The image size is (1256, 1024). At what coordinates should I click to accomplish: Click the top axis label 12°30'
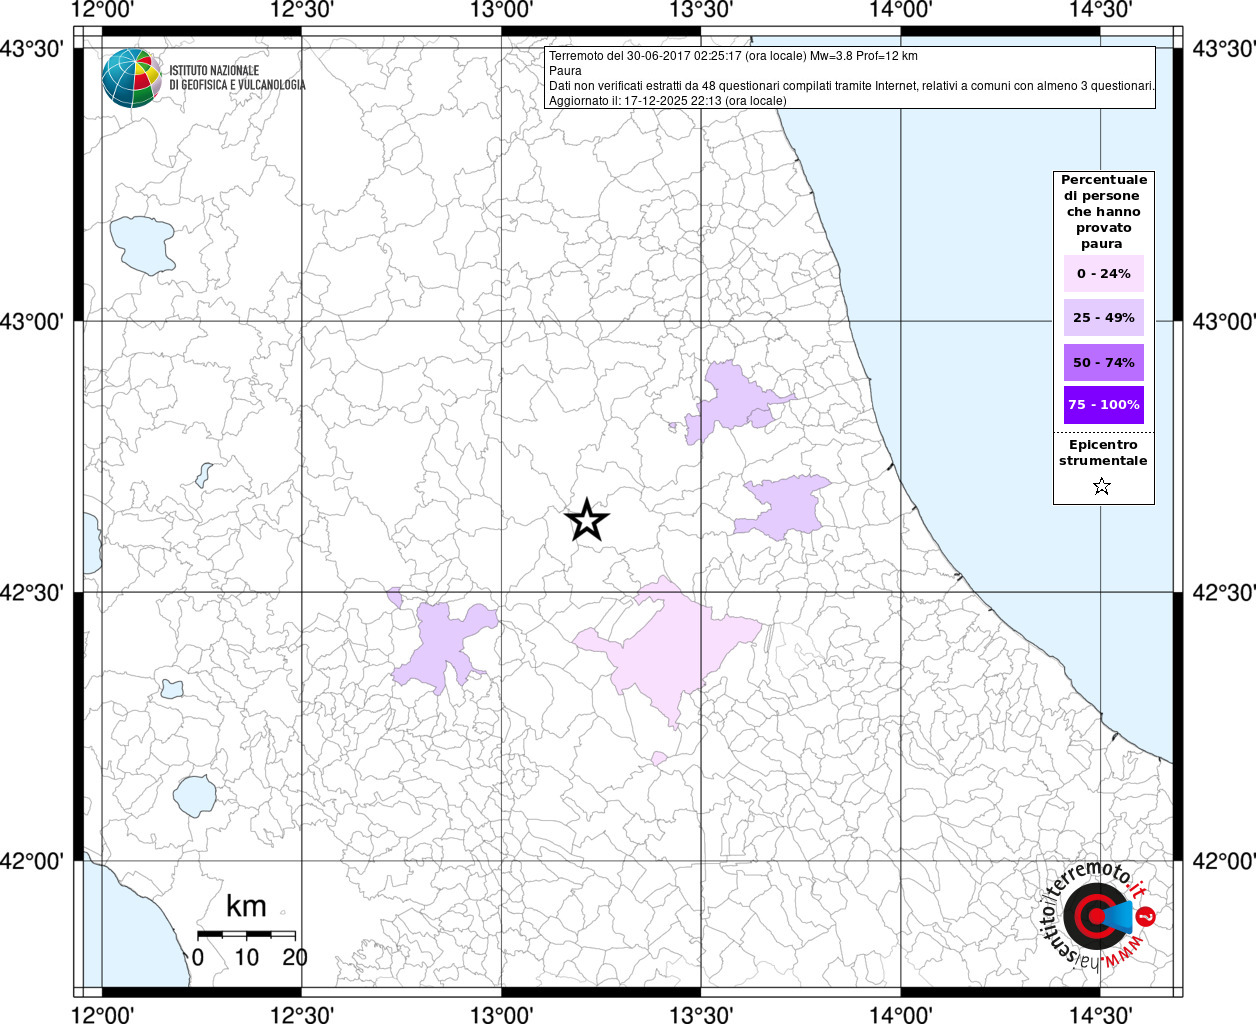[302, 10]
